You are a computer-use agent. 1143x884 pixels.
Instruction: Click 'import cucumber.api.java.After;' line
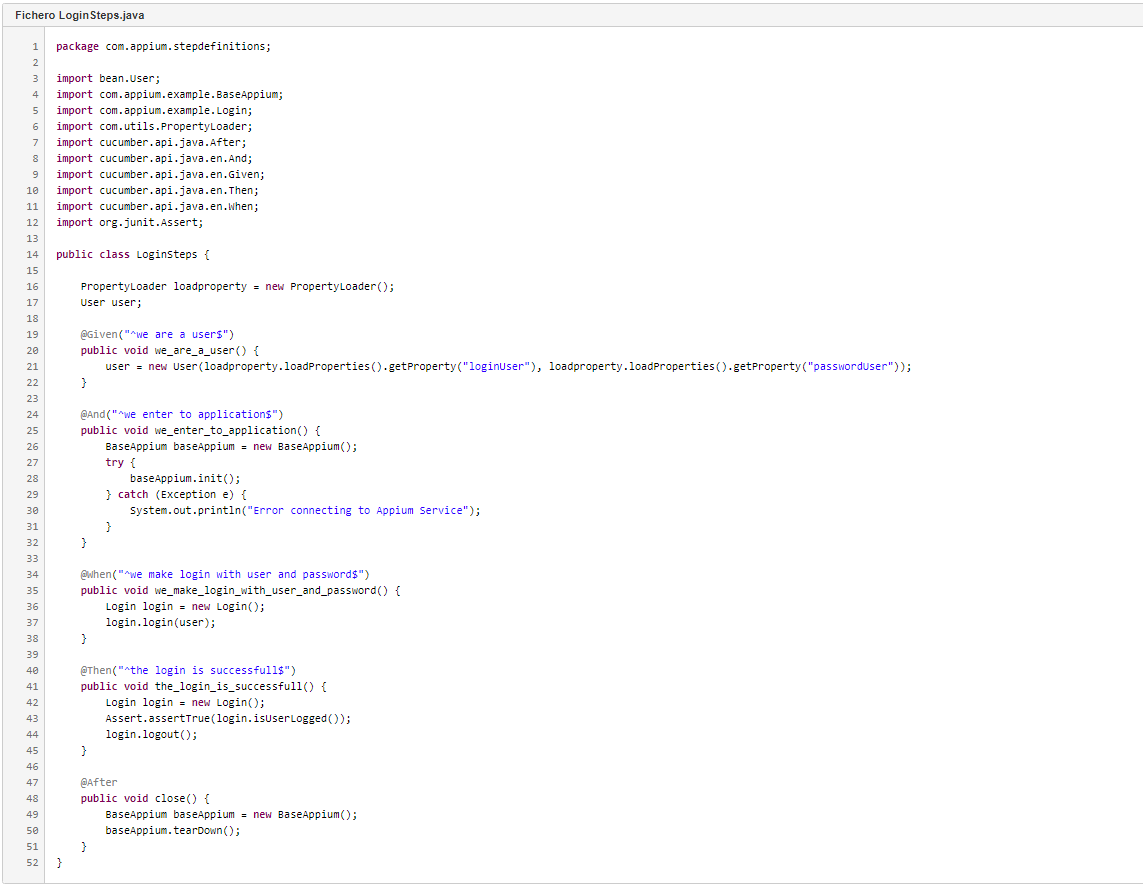(151, 142)
